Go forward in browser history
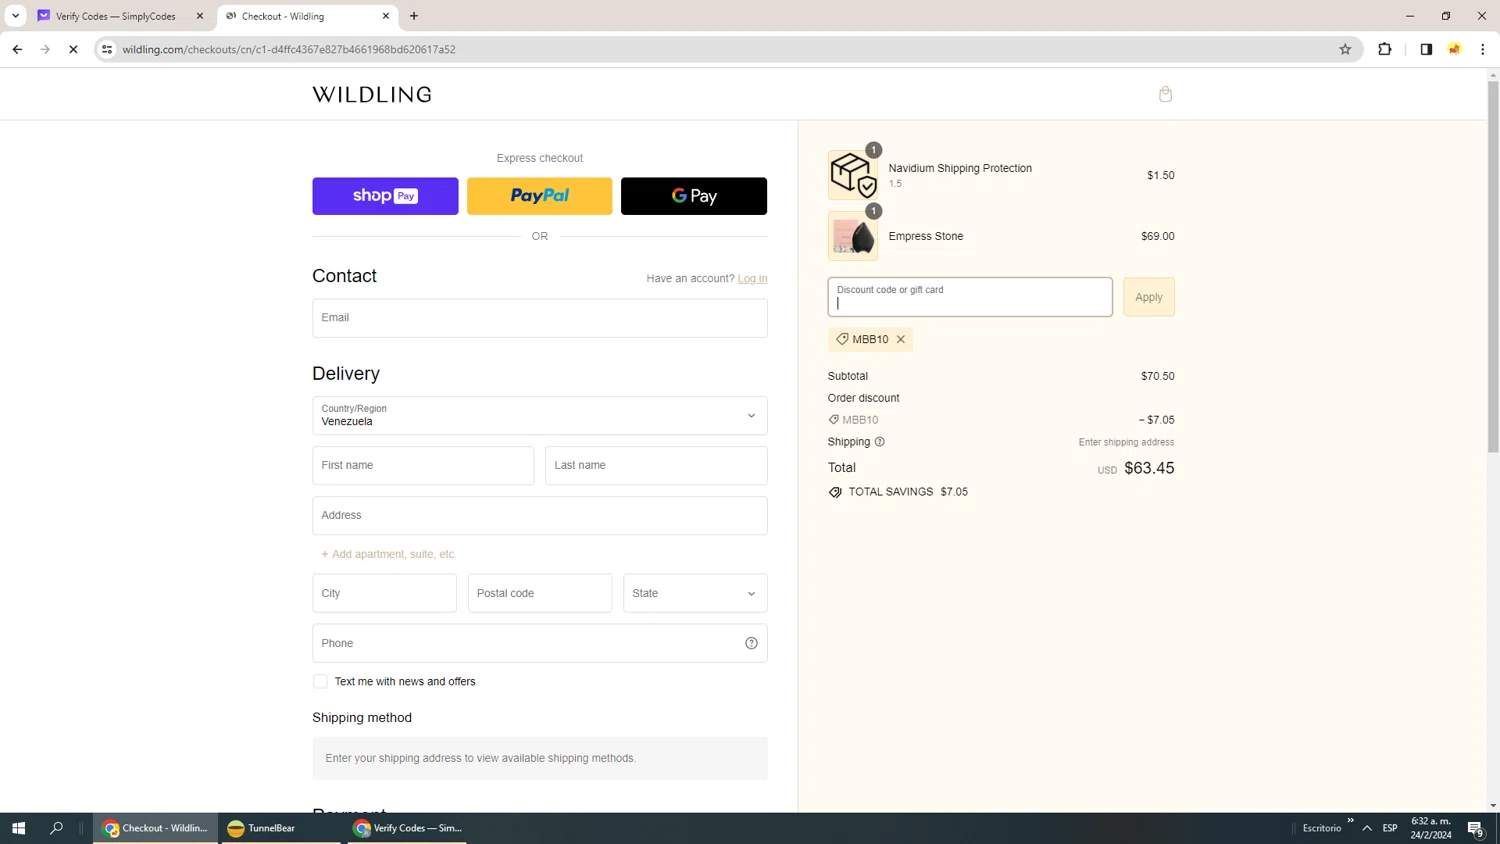 [45, 49]
